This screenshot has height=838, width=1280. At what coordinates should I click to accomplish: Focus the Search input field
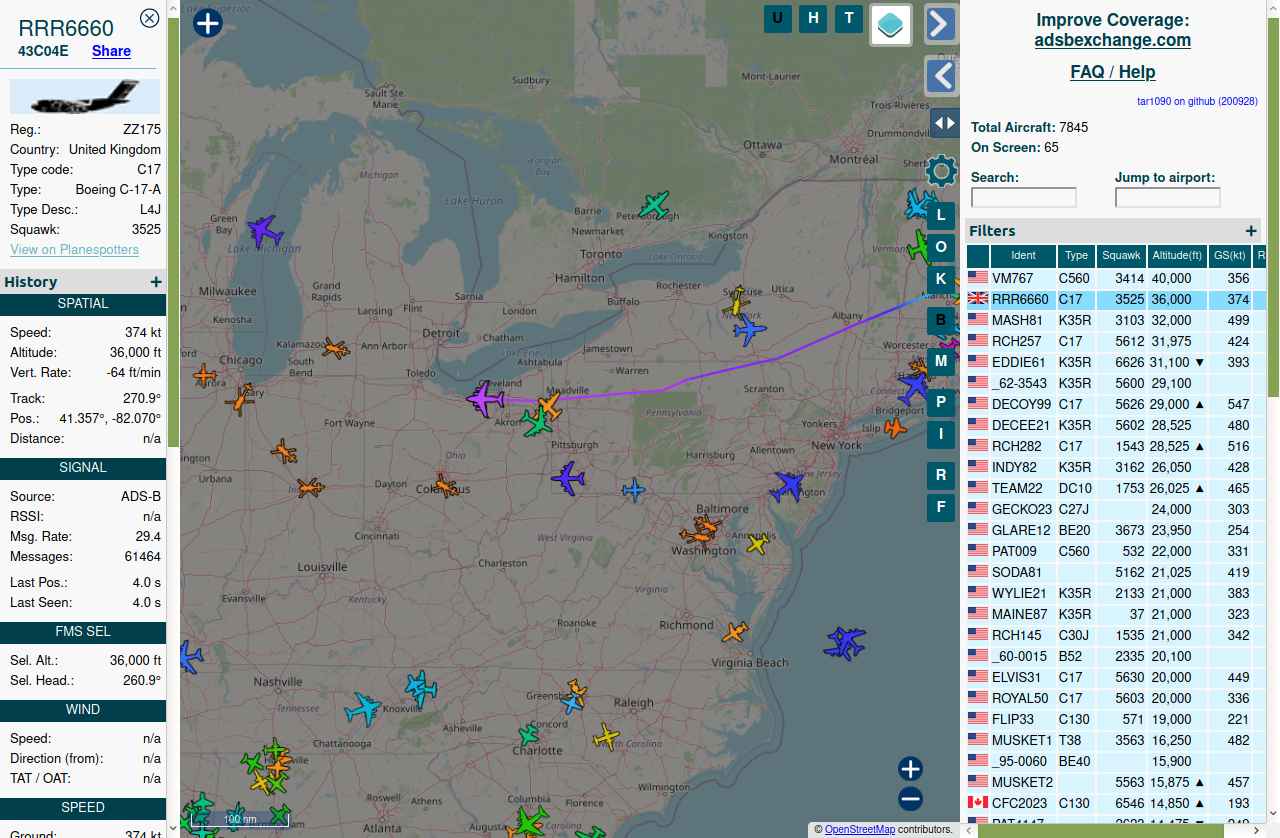point(1024,197)
